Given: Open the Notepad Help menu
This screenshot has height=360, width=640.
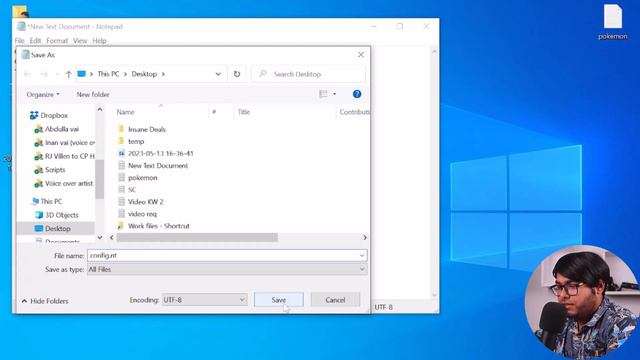Looking at the screenshot, I should tap(99, 41).
